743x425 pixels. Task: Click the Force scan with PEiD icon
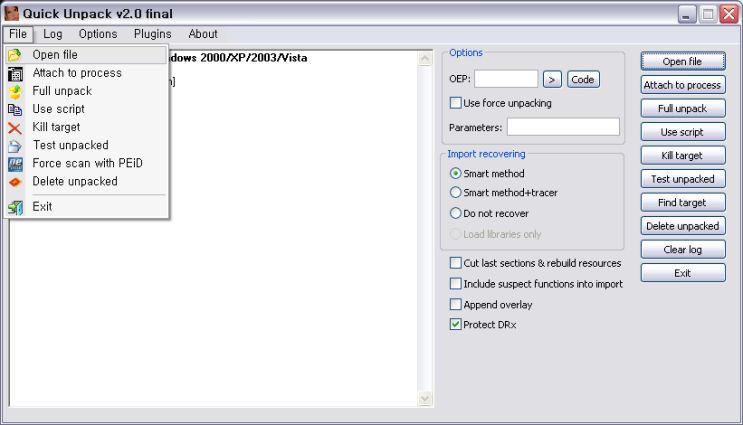pyautogui.click(x=15, y=163)
